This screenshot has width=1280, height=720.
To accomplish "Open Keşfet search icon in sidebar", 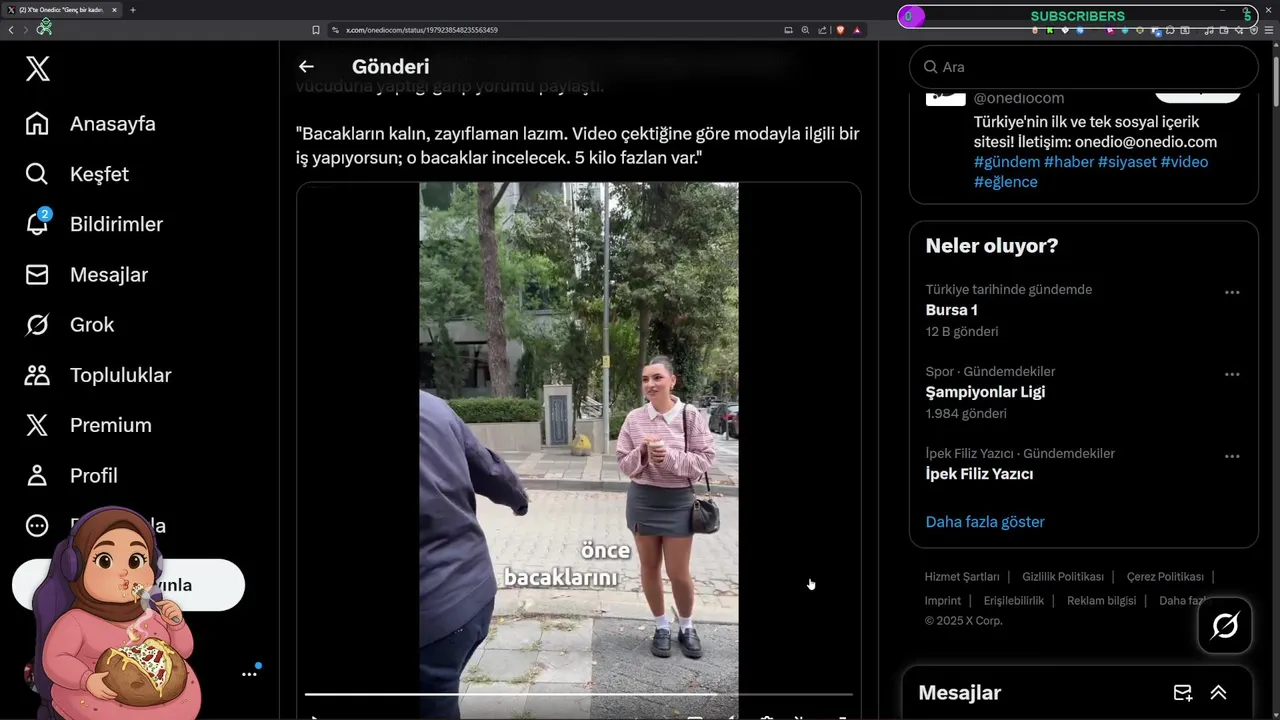I will pos(37,174).
